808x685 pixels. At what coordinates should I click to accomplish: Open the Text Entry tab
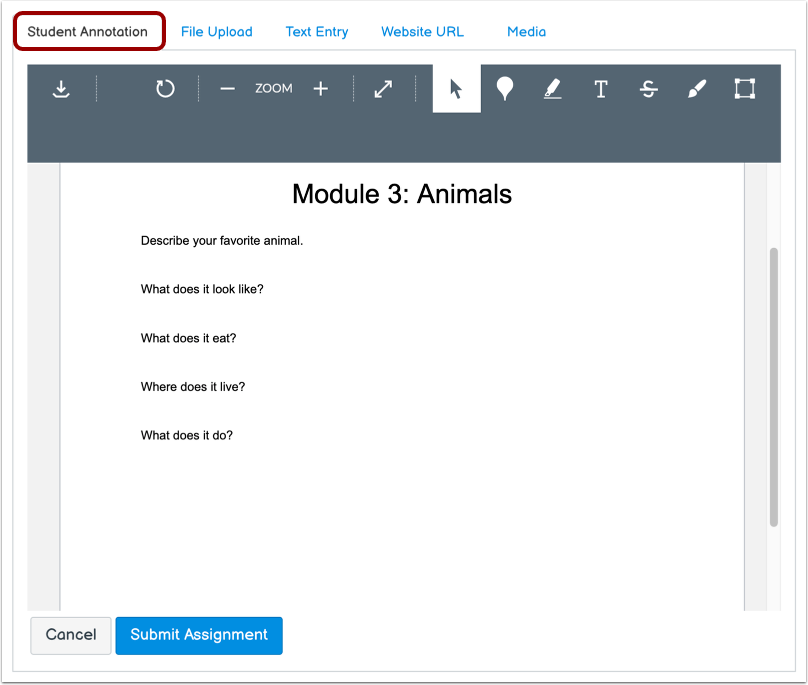[316, 31]
